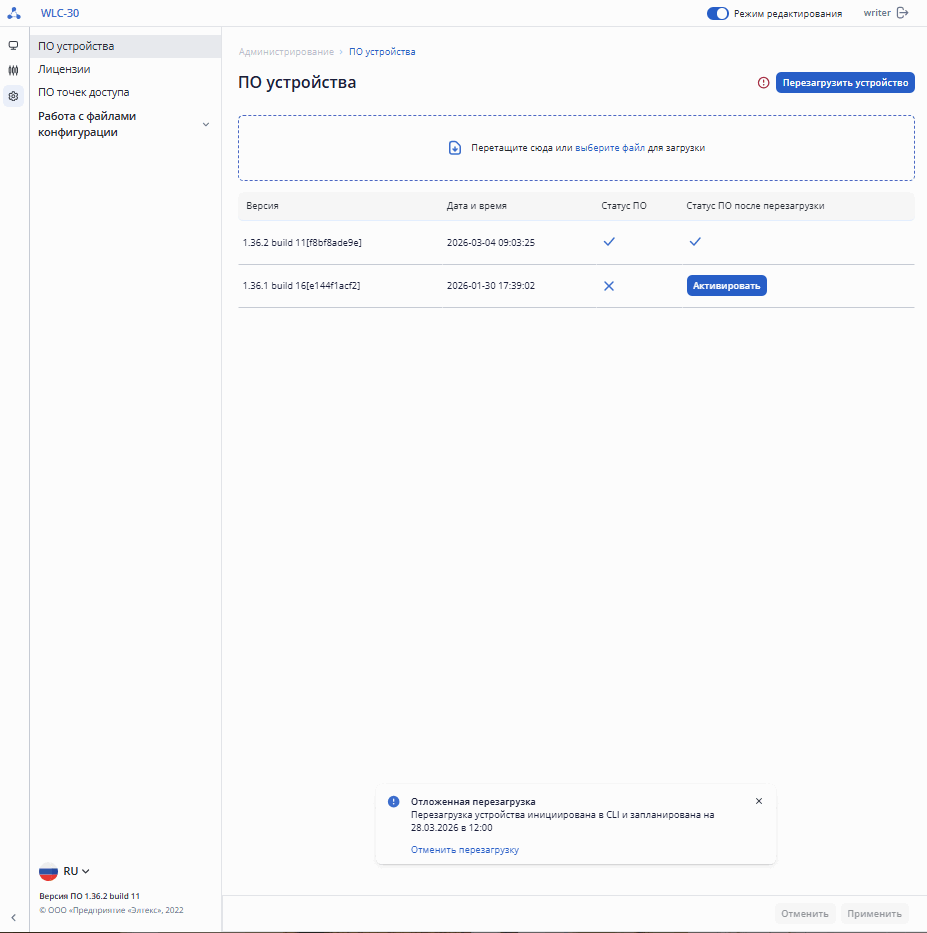This screenshot has height=933, width=927.
Task: Open the monitoring section via monitor icon
Action: [x=13, y=45]
